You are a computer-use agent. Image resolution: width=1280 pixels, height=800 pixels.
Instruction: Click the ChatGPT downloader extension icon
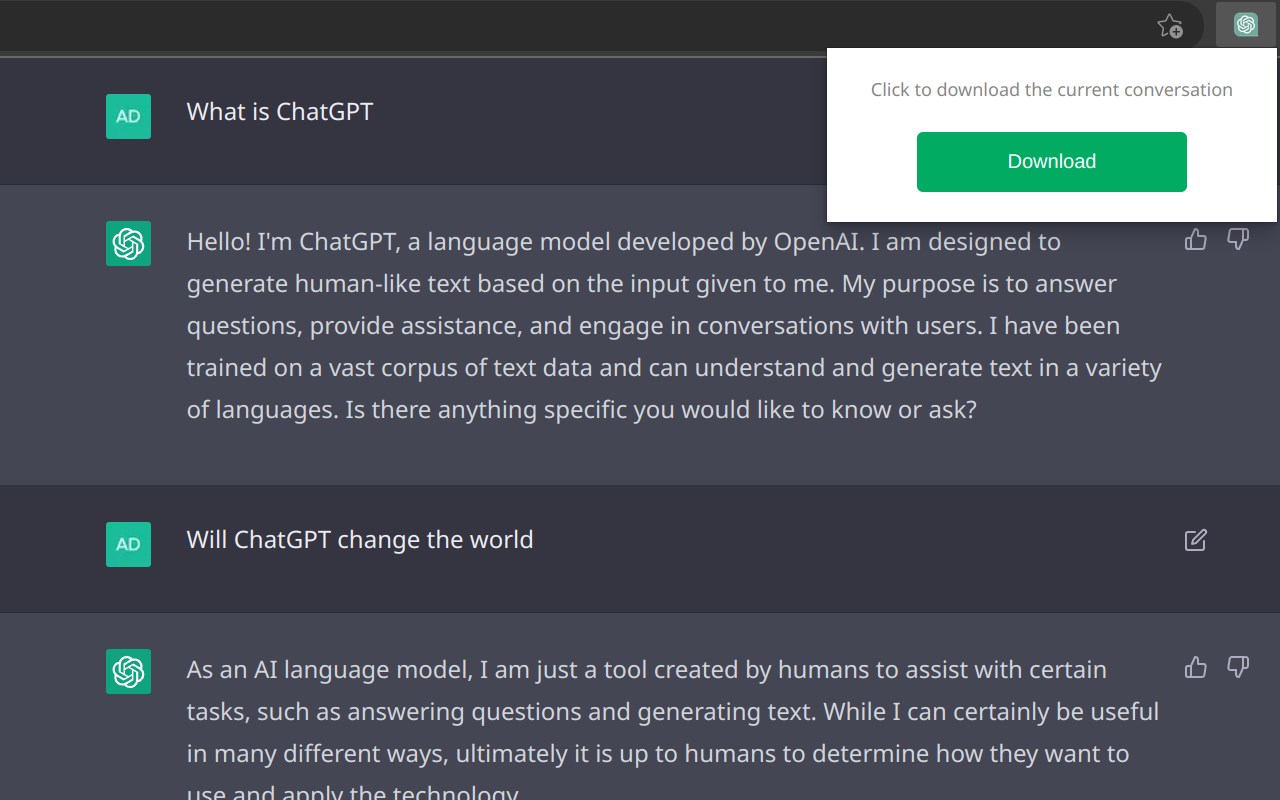(x=1245, y=25)
